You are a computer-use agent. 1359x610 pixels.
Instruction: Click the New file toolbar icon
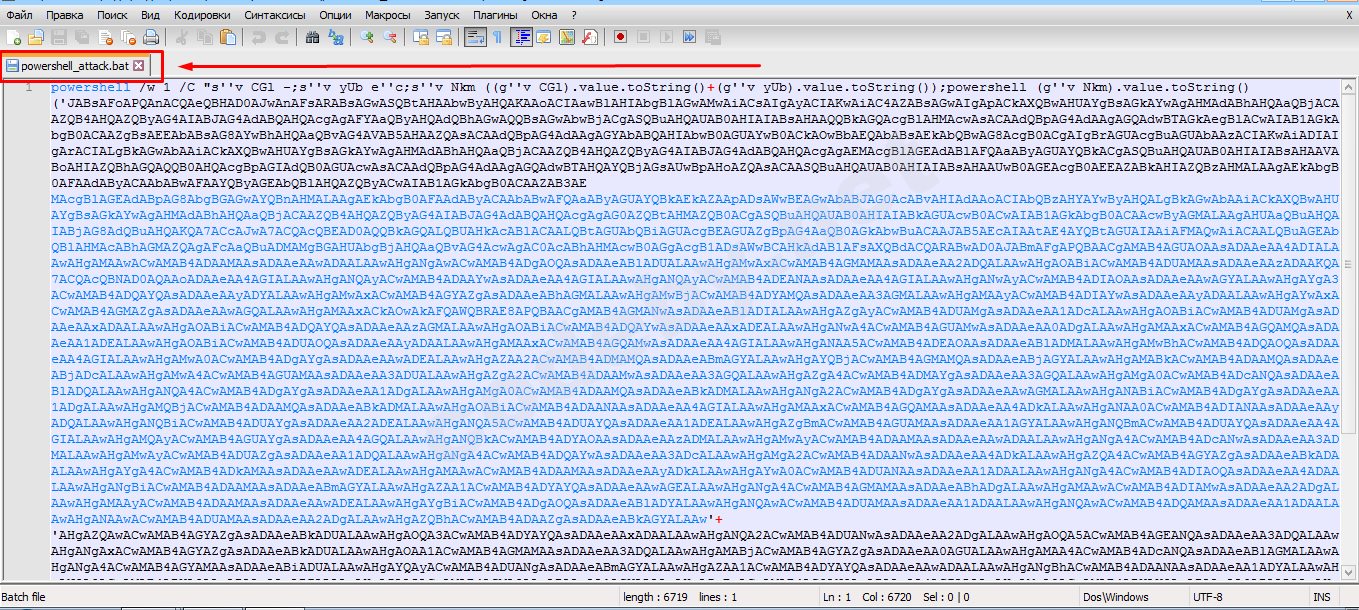(x=13, y=37)
